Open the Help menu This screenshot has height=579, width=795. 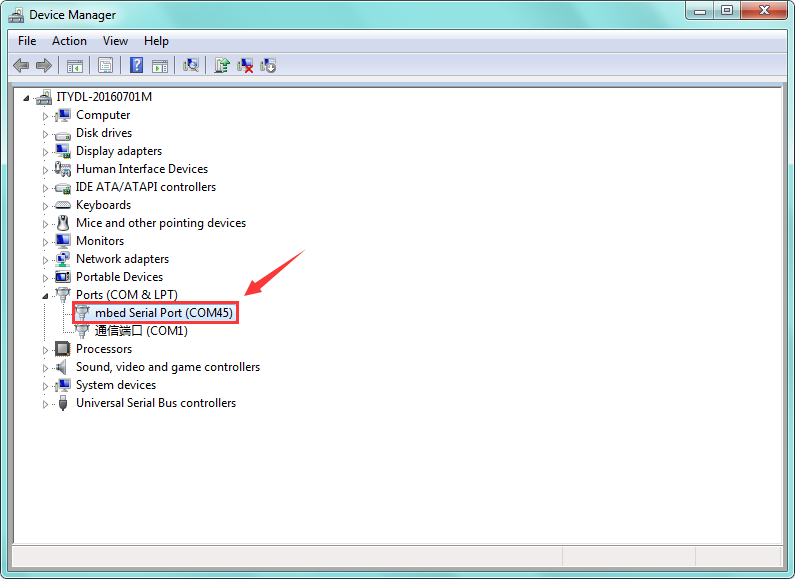(156, 41)
